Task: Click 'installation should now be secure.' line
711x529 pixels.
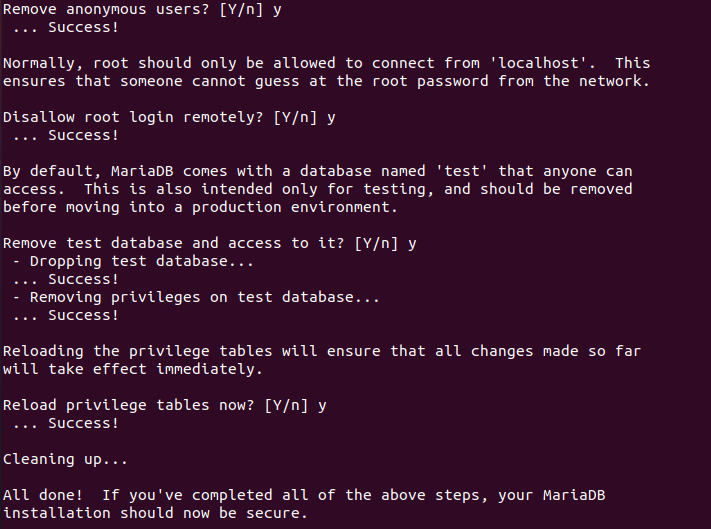Action: tap(155, 513)
